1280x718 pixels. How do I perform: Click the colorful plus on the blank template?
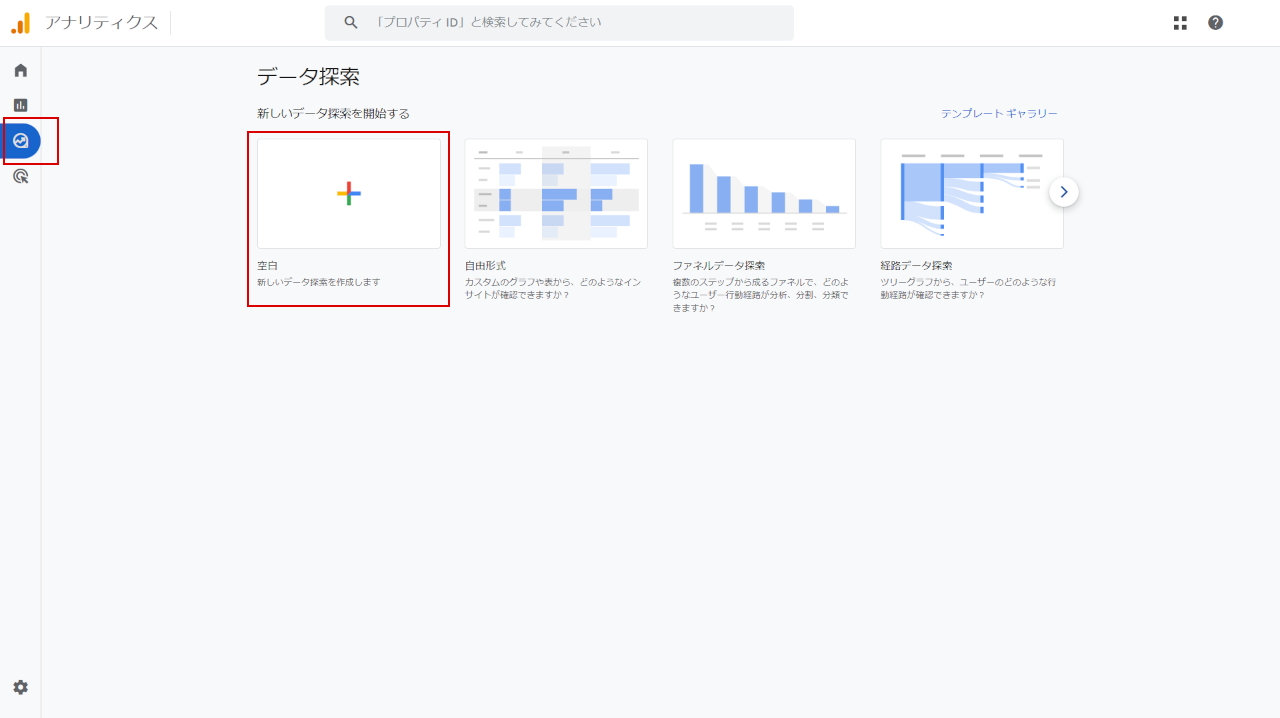(x=348, y=194)
